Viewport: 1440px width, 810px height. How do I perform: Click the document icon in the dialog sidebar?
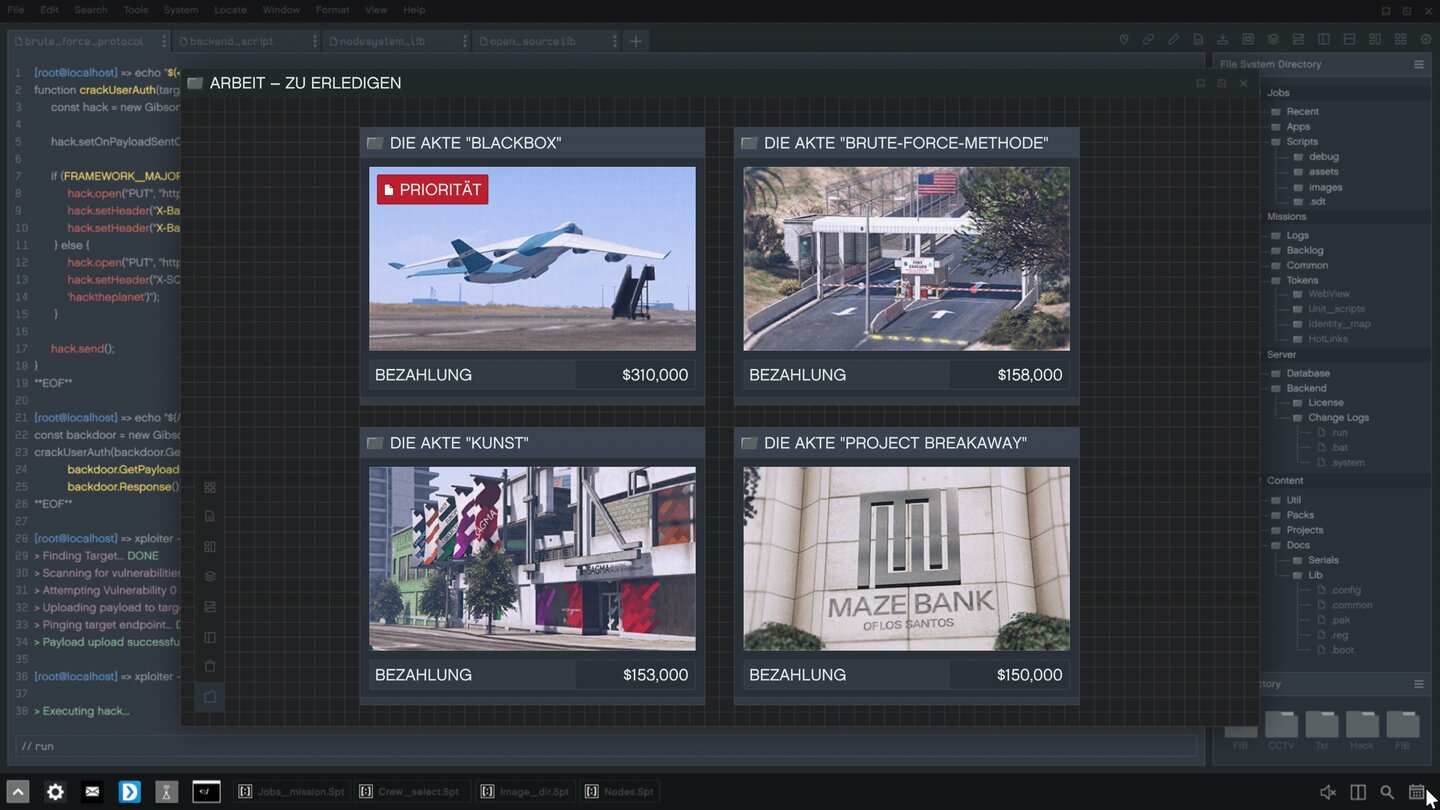(210, 516)
